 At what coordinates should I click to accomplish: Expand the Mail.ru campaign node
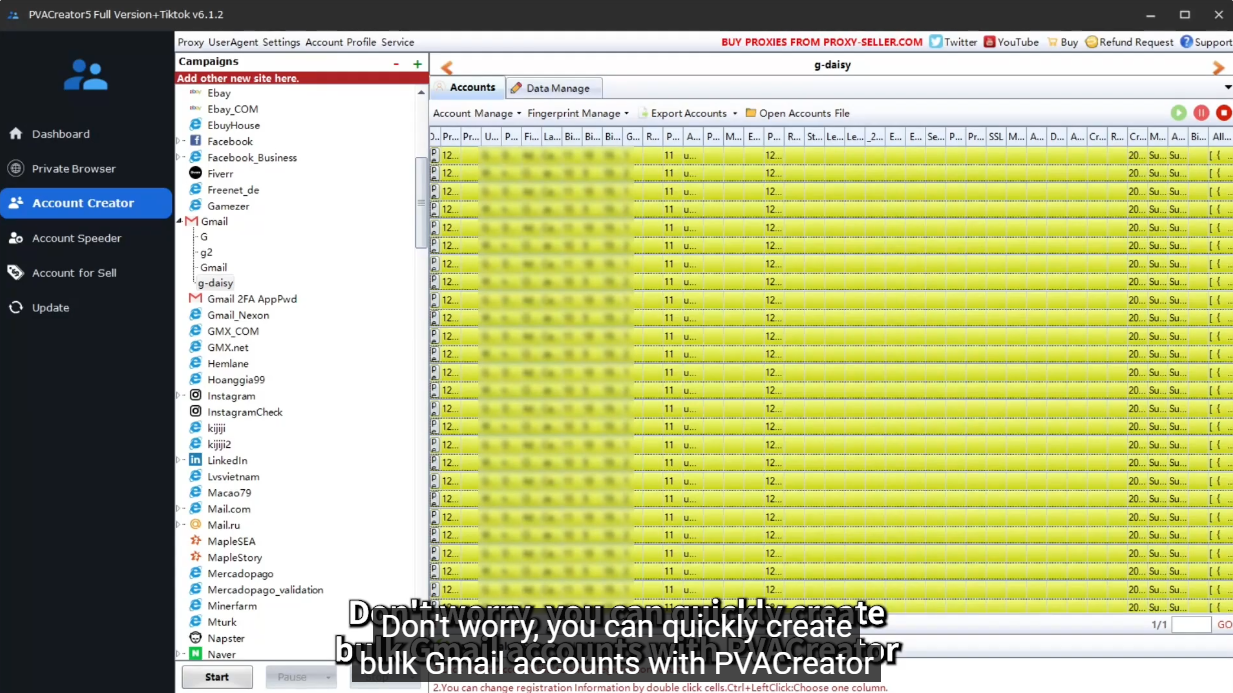pyautogui.click(x=180, y=524)
